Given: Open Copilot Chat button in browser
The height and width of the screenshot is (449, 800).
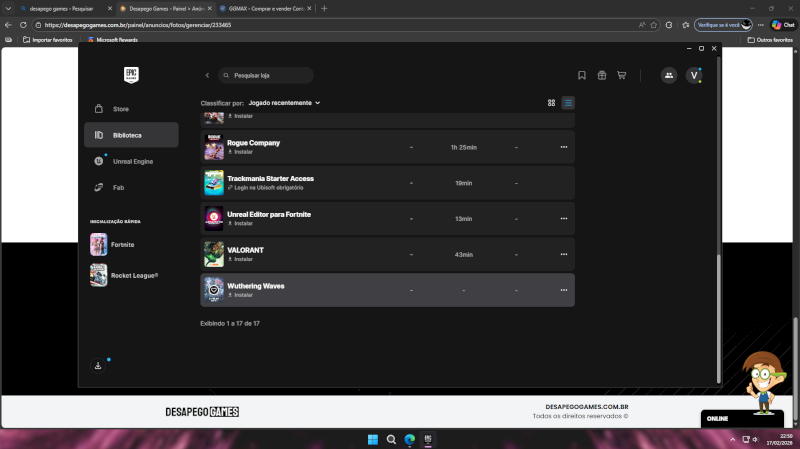Looking at the screenshot, I should (x=783, y=25).
